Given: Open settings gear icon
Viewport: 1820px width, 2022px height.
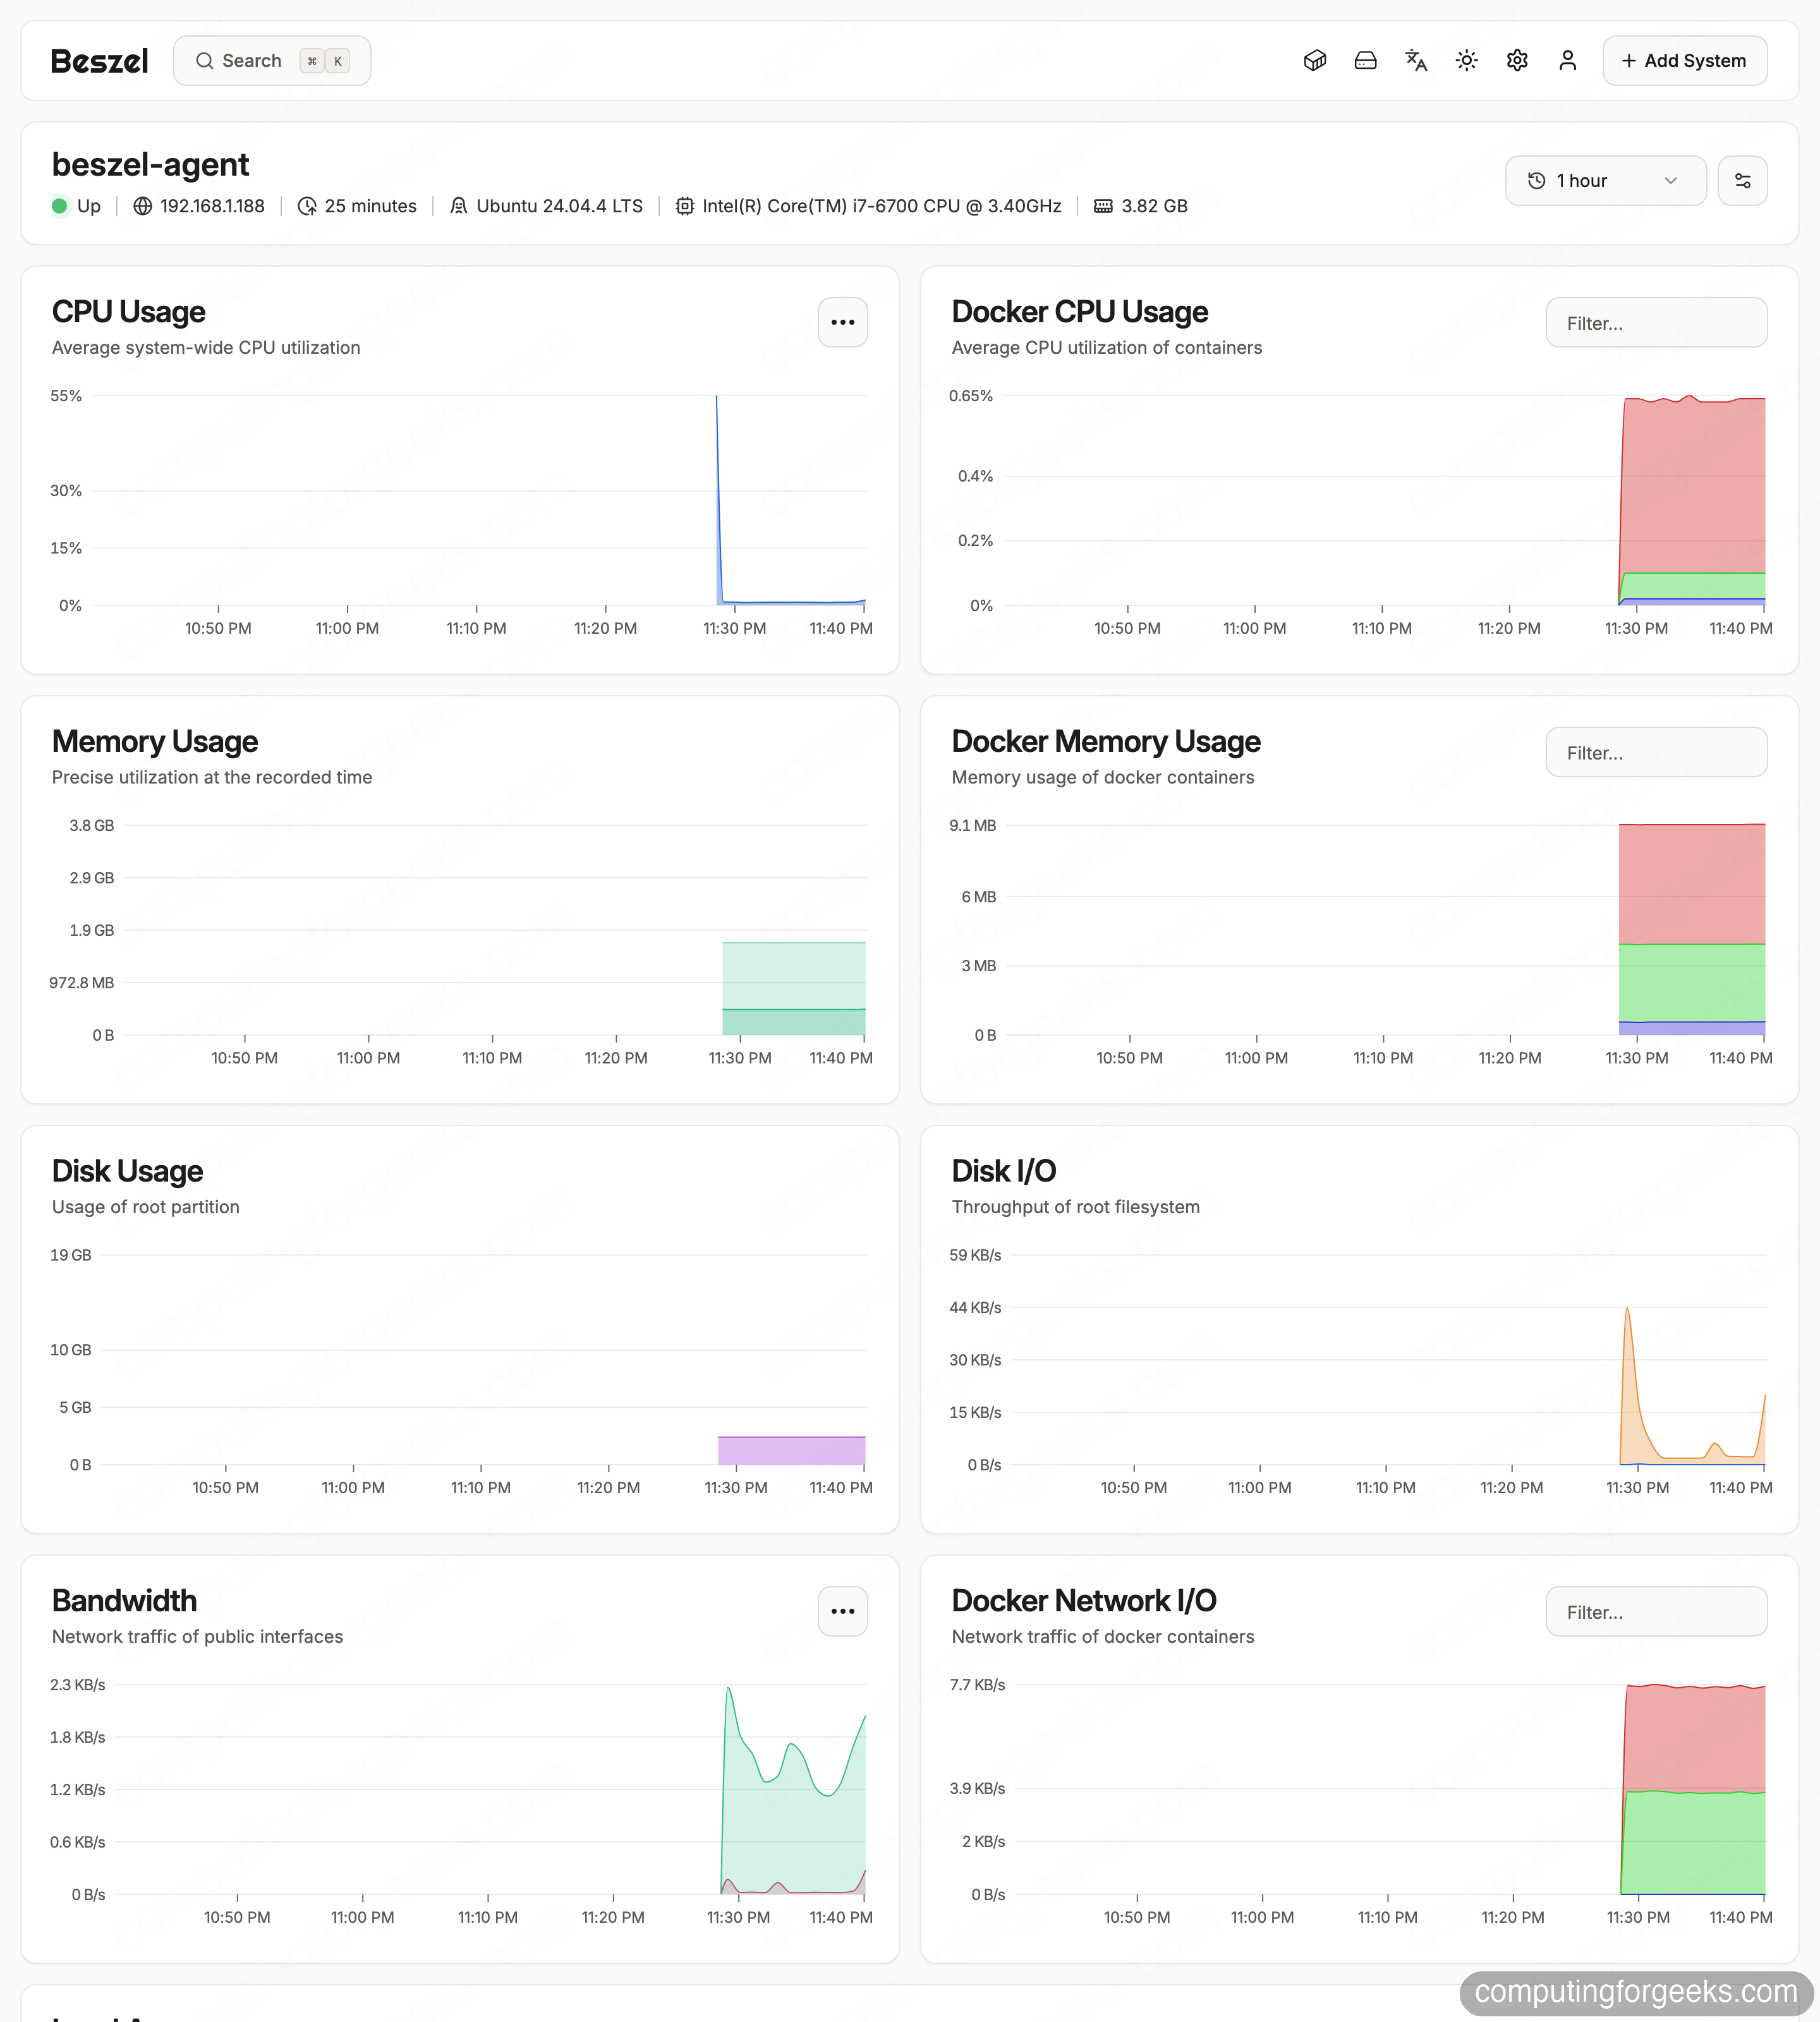Looking at the screenshot, I should (x=1517, y=61).
